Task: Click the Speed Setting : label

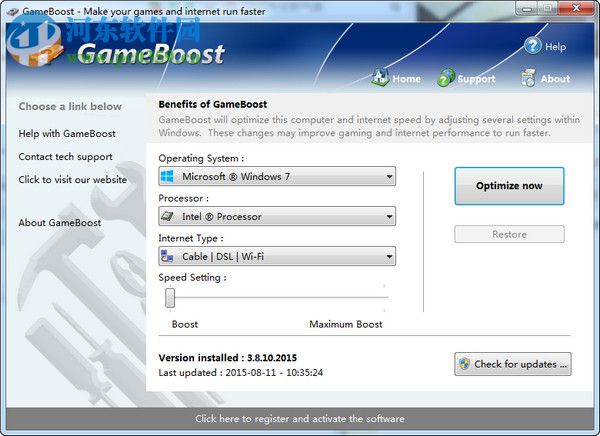Action: click(x=192, y=278)
